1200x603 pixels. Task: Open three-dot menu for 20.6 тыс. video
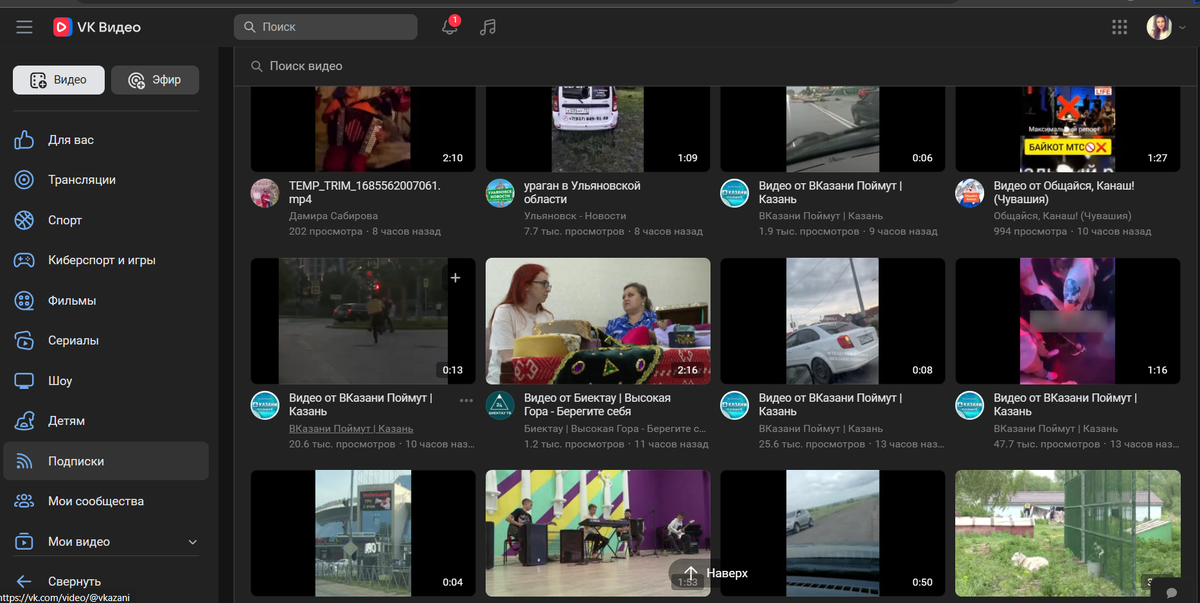coord(466,400)
